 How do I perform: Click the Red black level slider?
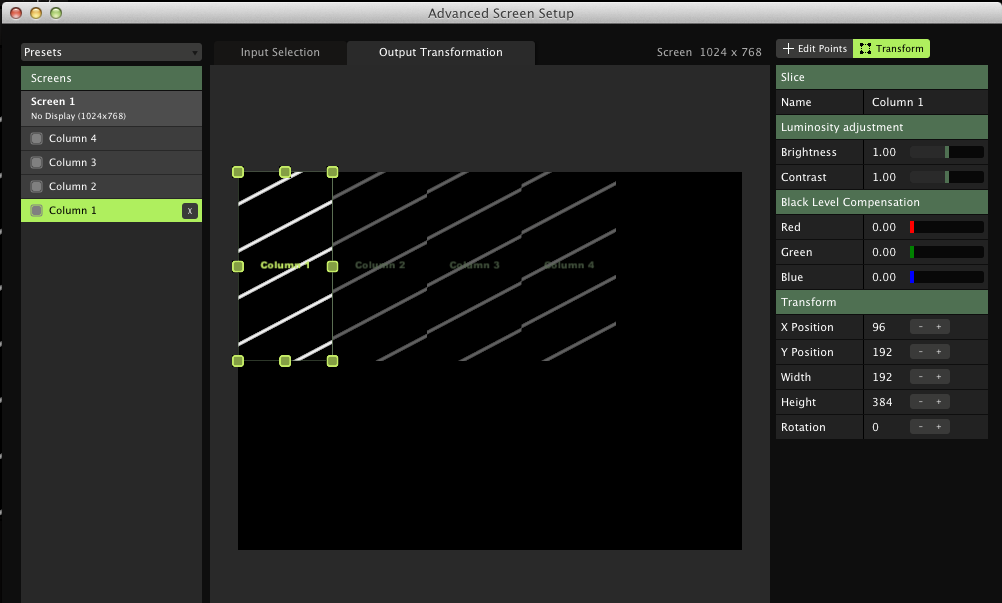946,227
